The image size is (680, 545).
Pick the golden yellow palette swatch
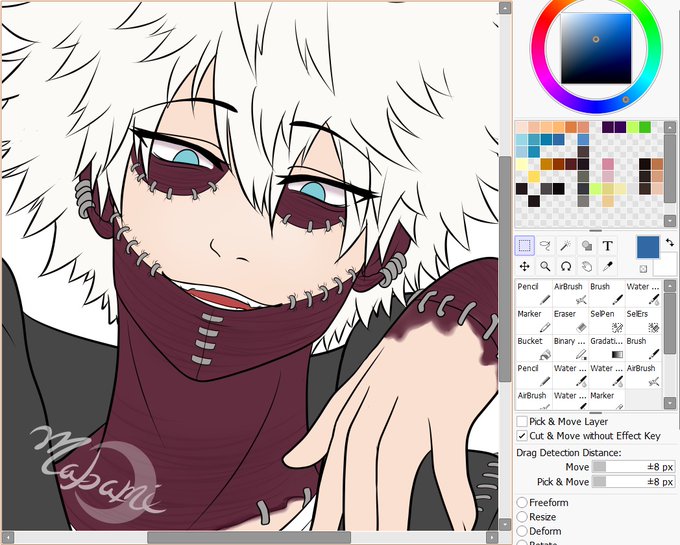(x=534, y=176)
